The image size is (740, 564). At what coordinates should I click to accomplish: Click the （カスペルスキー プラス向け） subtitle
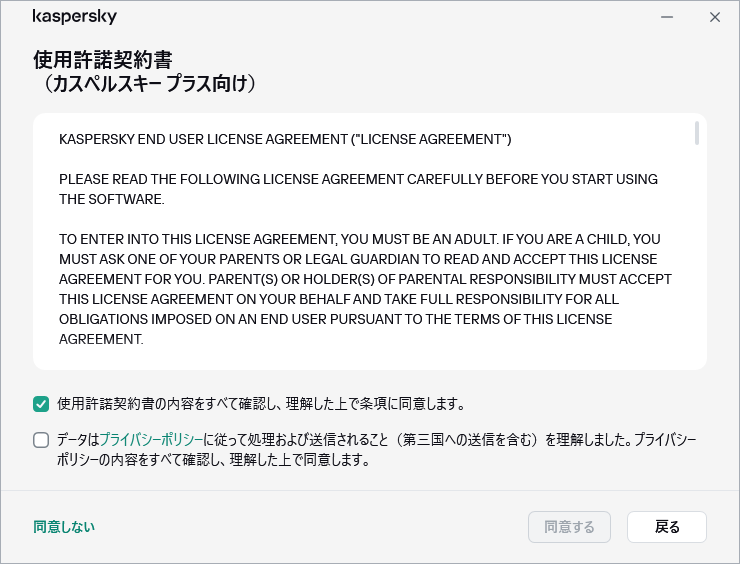(150, 85)
